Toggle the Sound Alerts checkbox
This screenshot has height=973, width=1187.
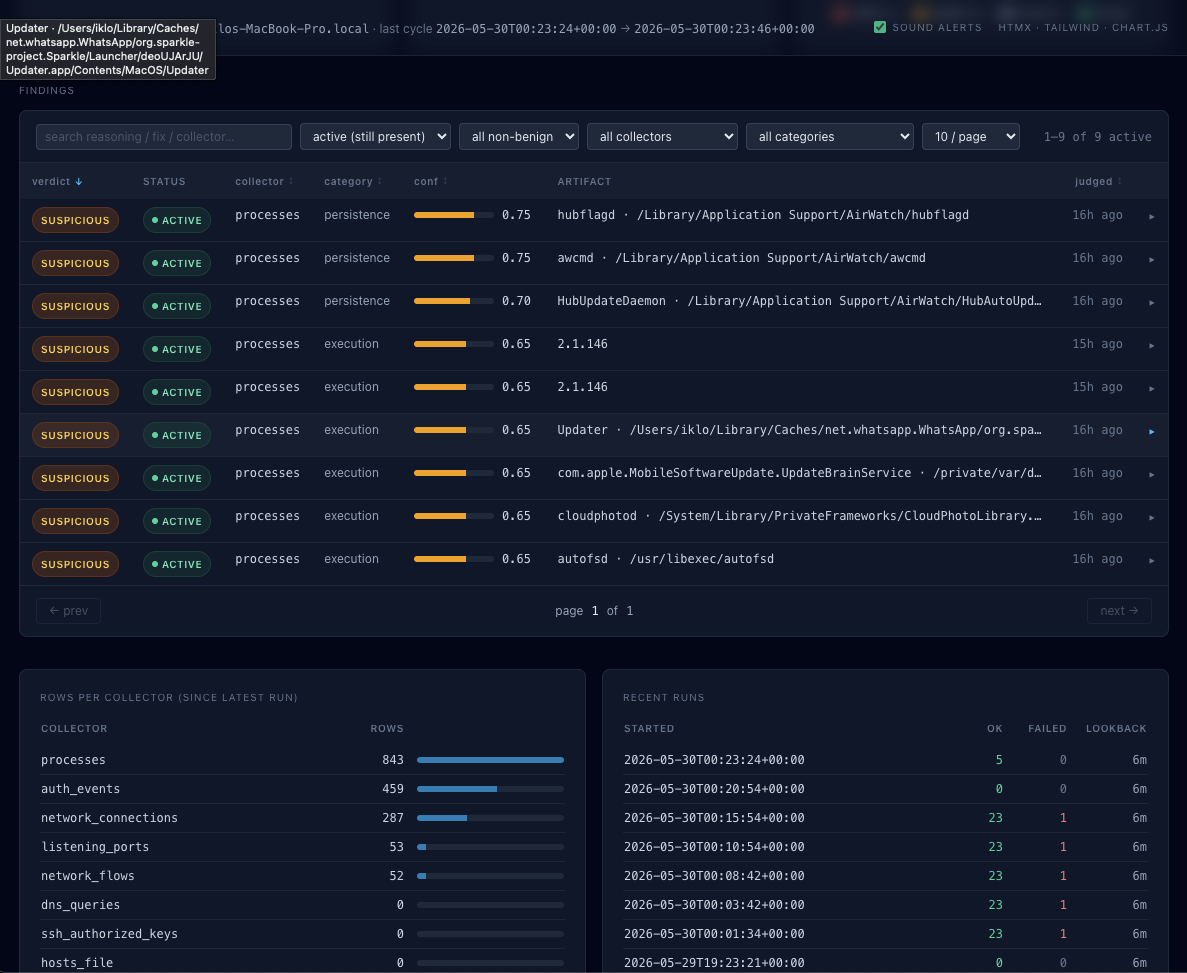[880, 27]
